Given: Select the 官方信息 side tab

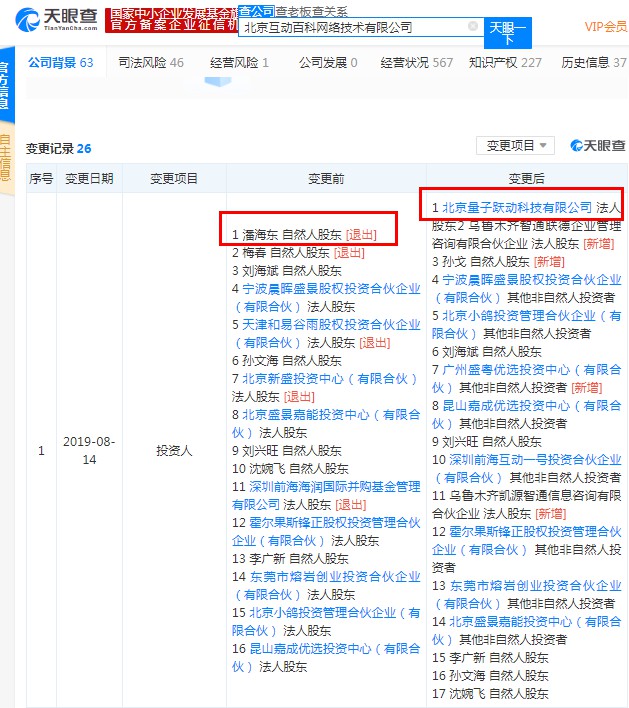Looking at the screenshot, I should (x=5, y=85).
